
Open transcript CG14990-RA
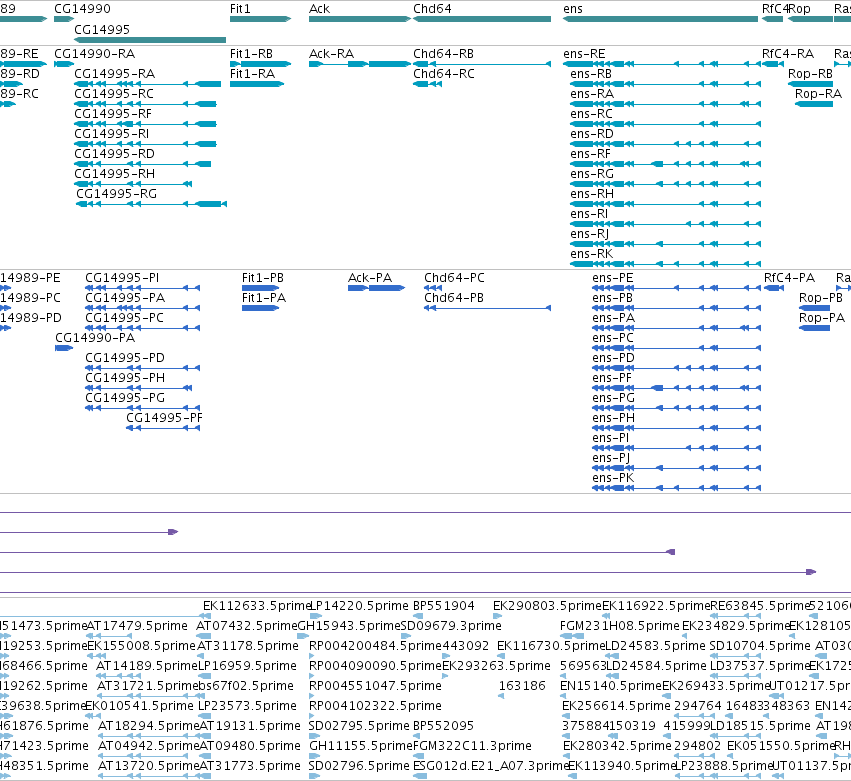click(94, 54)
